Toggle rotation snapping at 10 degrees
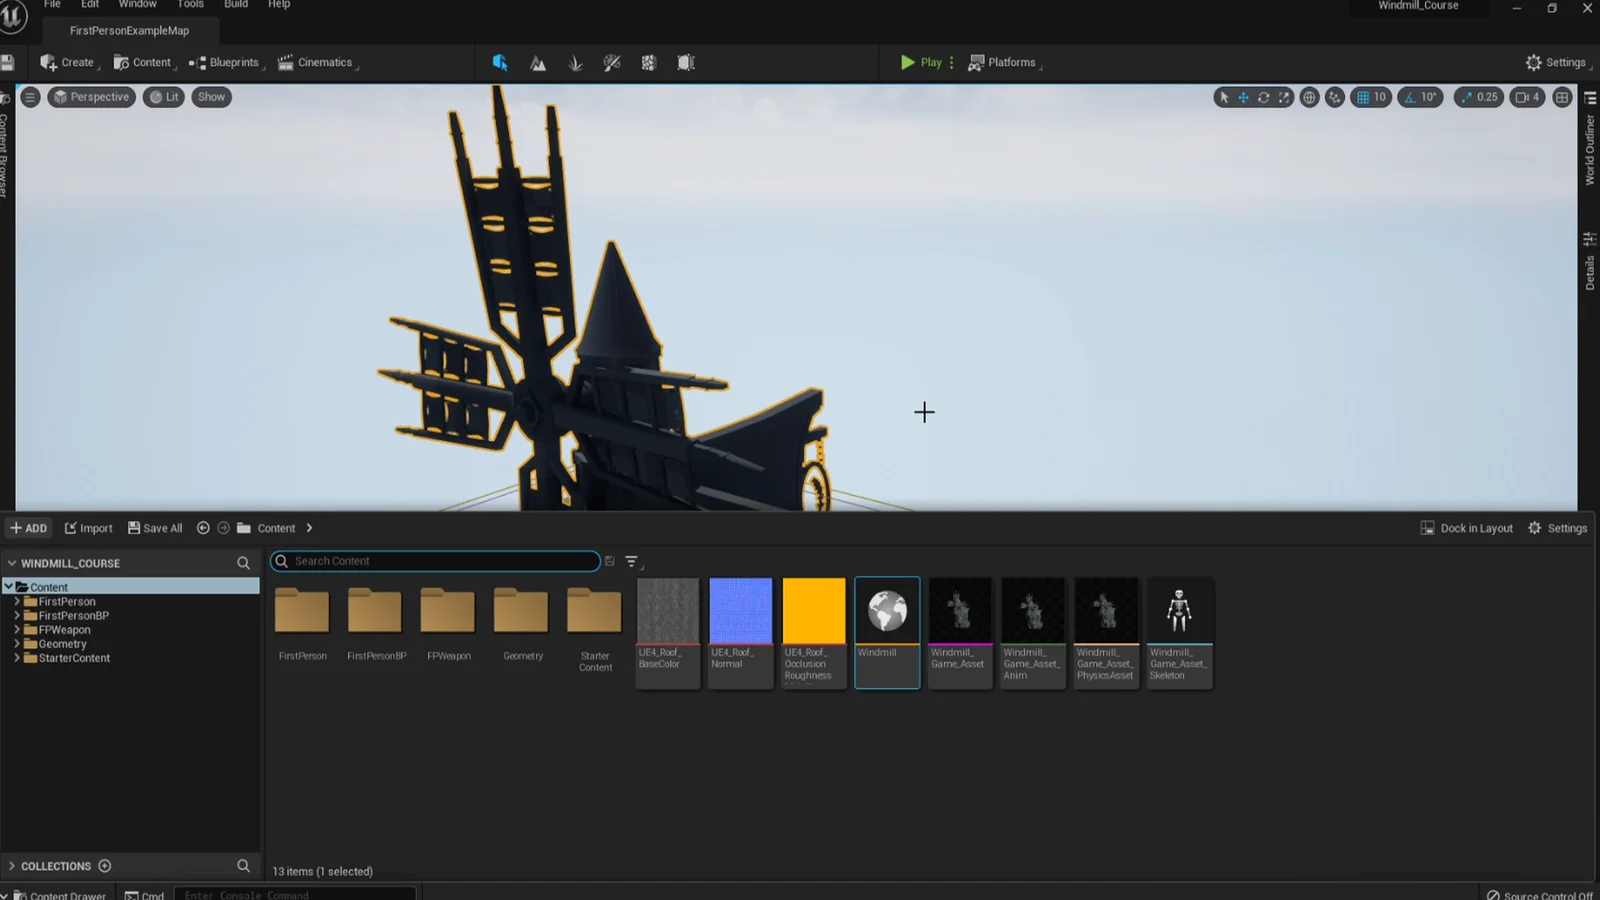 (x=1420, y=97)
